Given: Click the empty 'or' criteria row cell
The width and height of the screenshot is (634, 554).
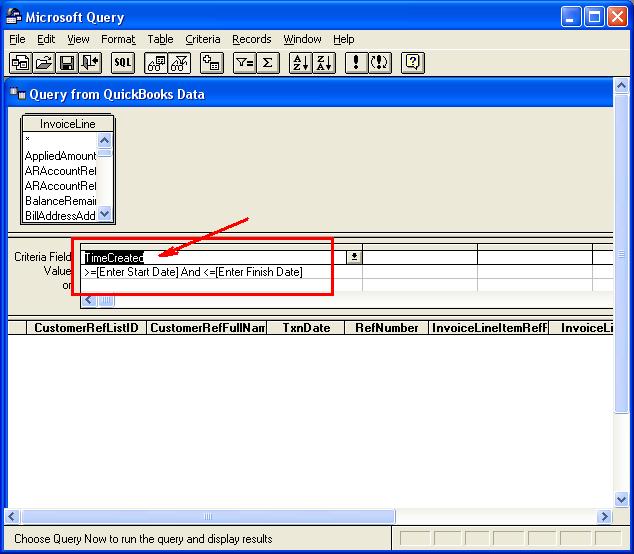Looking at the screenshot, I should pos(222,285).
